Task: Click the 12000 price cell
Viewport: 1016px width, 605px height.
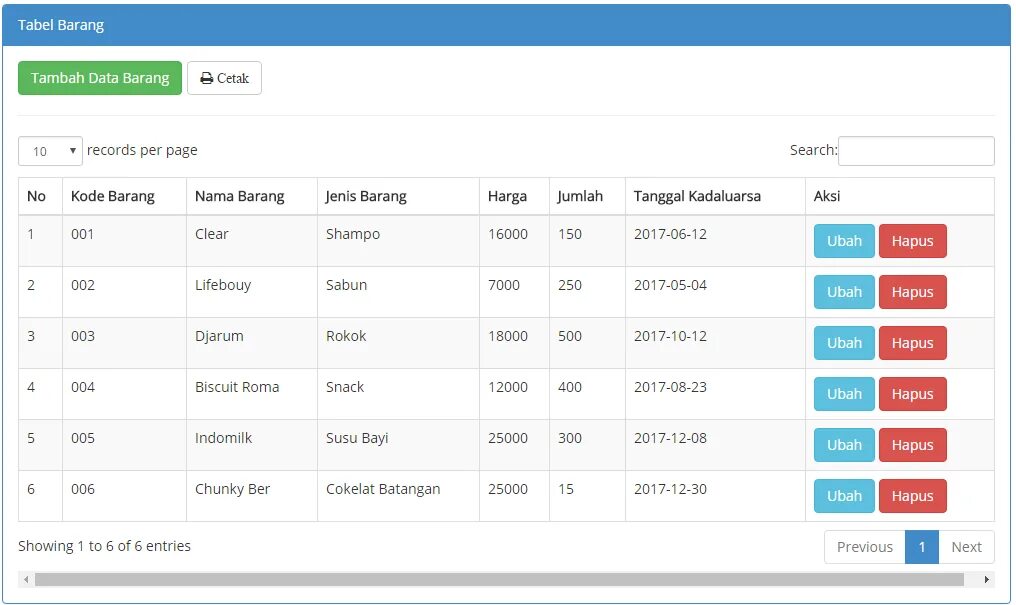Action: 514,394
